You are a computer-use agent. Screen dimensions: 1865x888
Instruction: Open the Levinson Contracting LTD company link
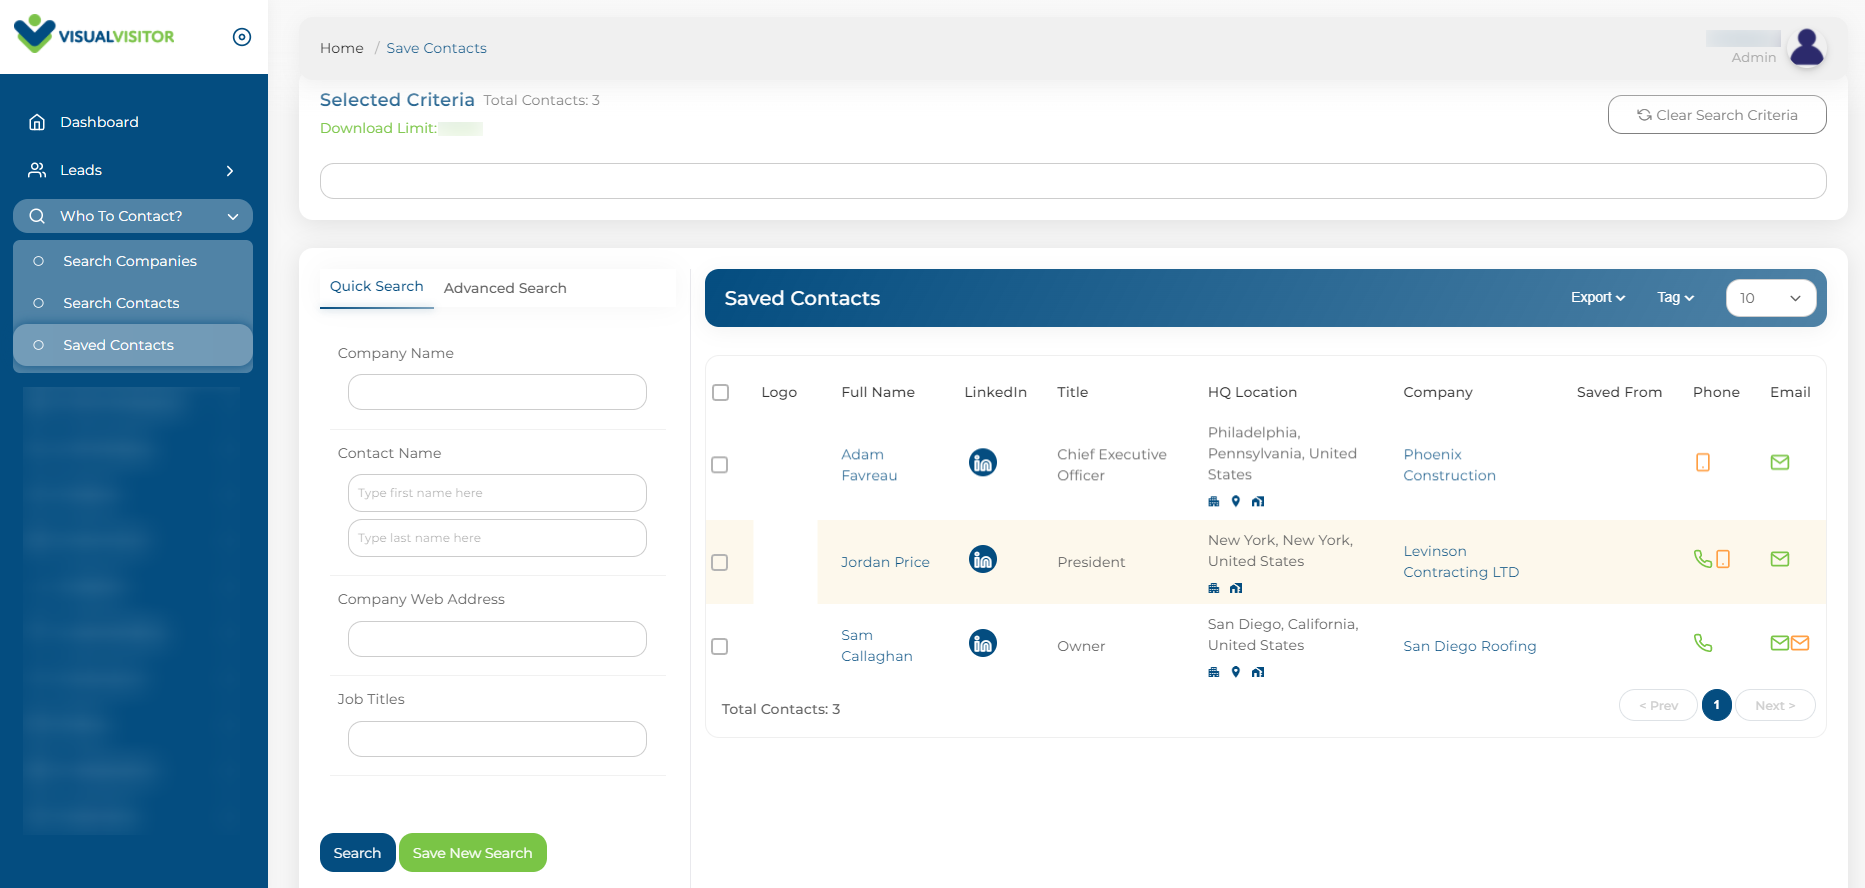point(1461,562)
